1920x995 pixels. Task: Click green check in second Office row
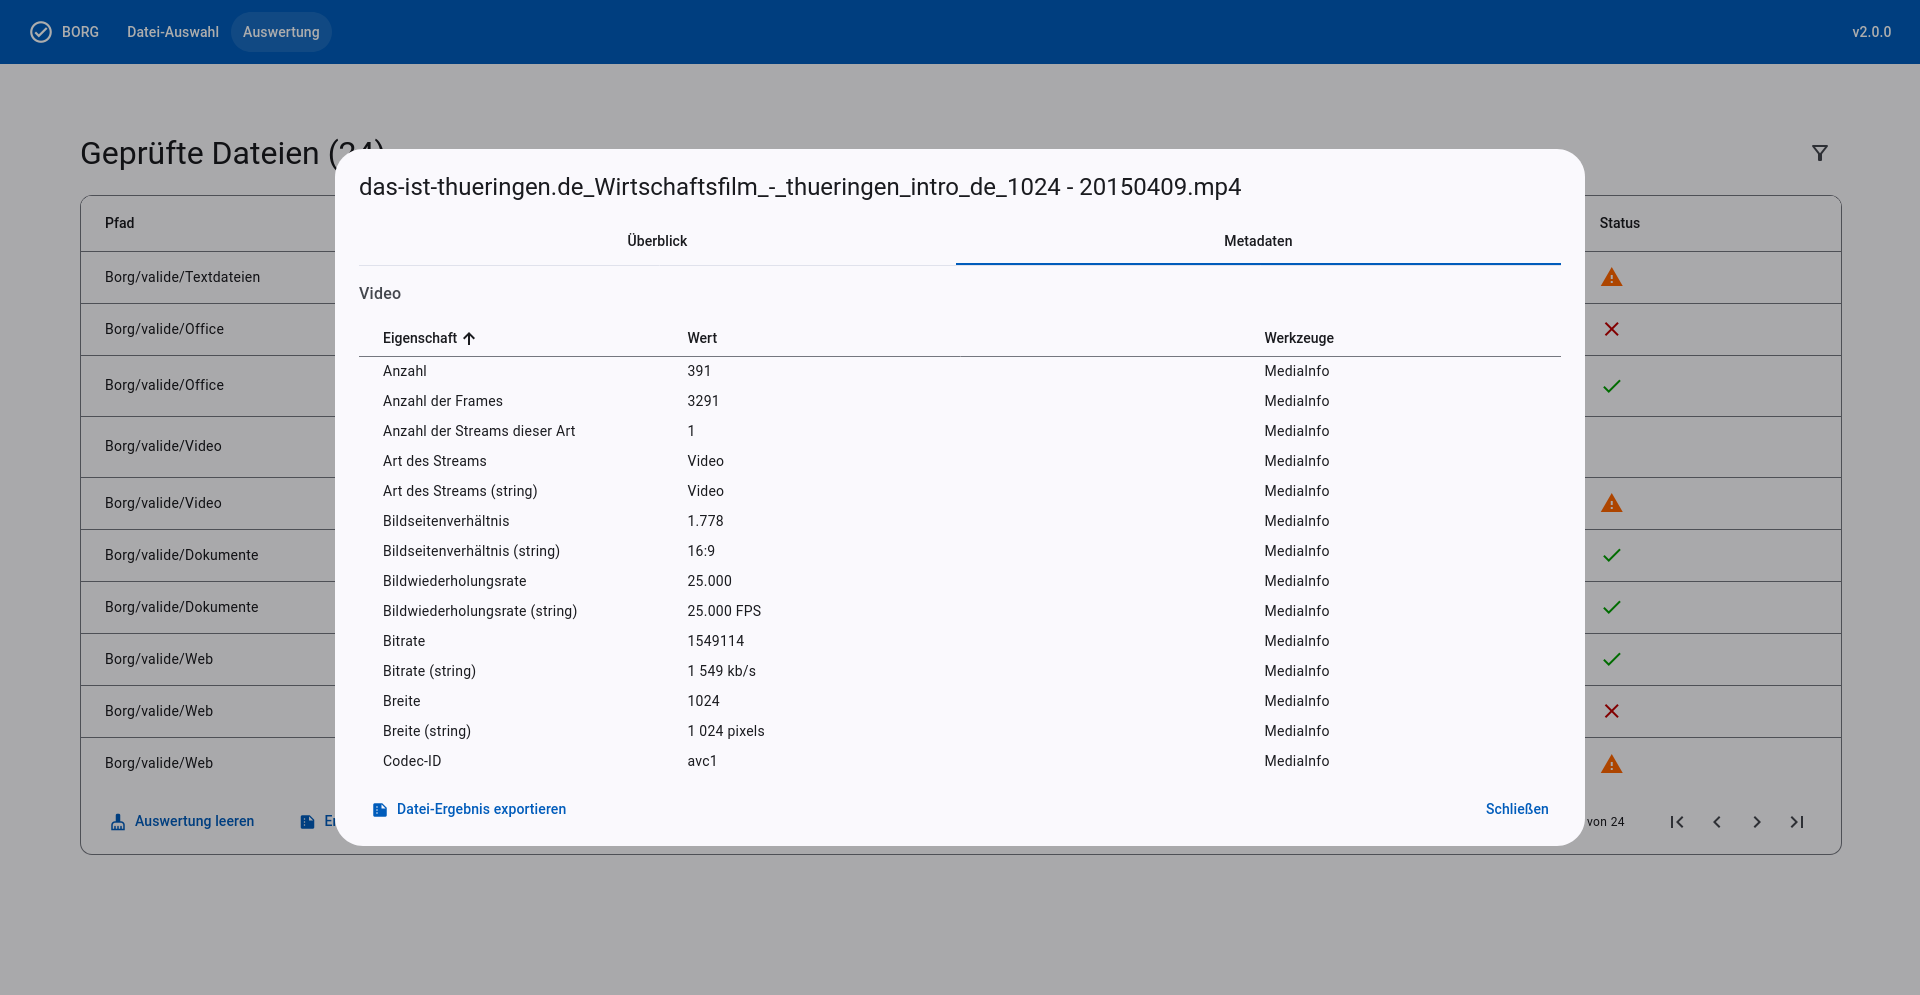pos(1612,386)
